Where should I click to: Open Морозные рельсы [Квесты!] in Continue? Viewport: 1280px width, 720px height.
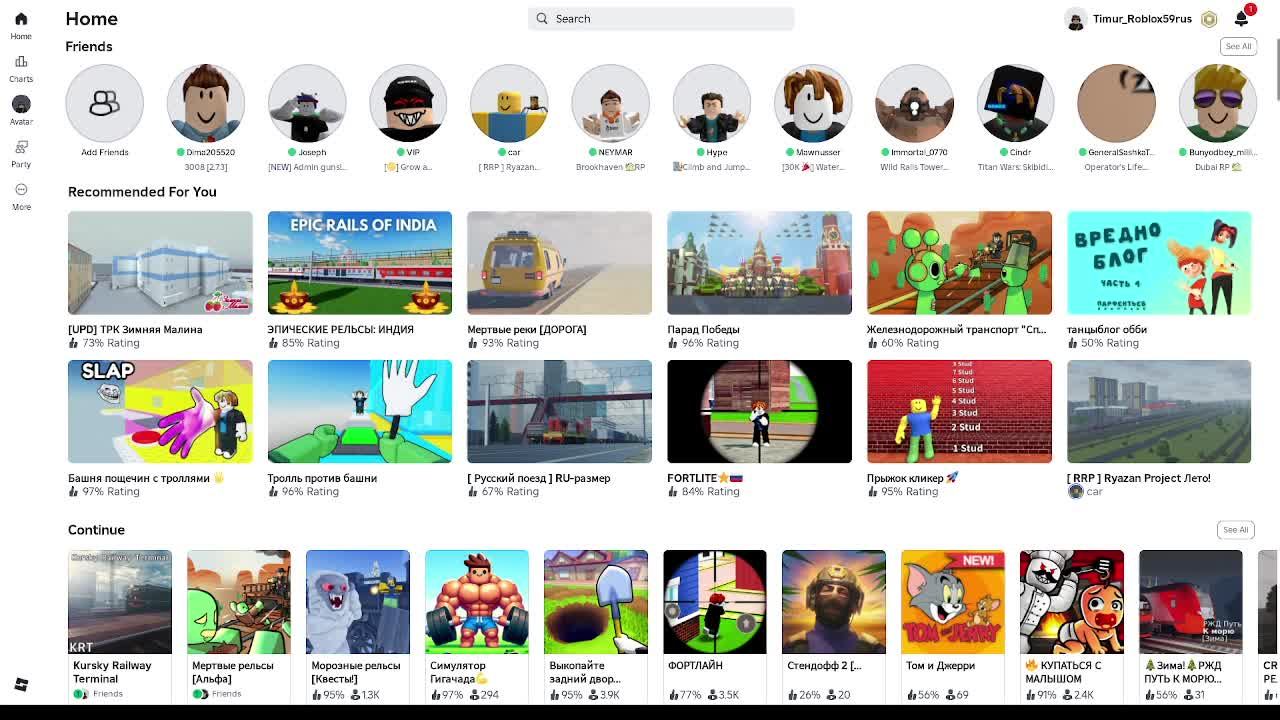[358, 602]
